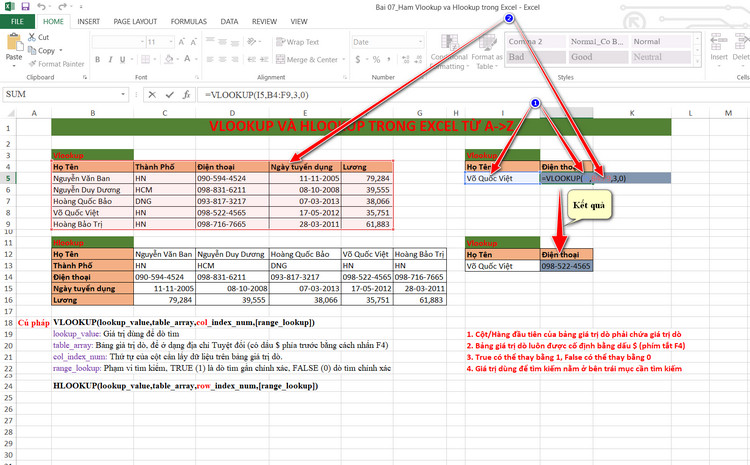Cut the selection with the scissors icon

pos(32,37)
